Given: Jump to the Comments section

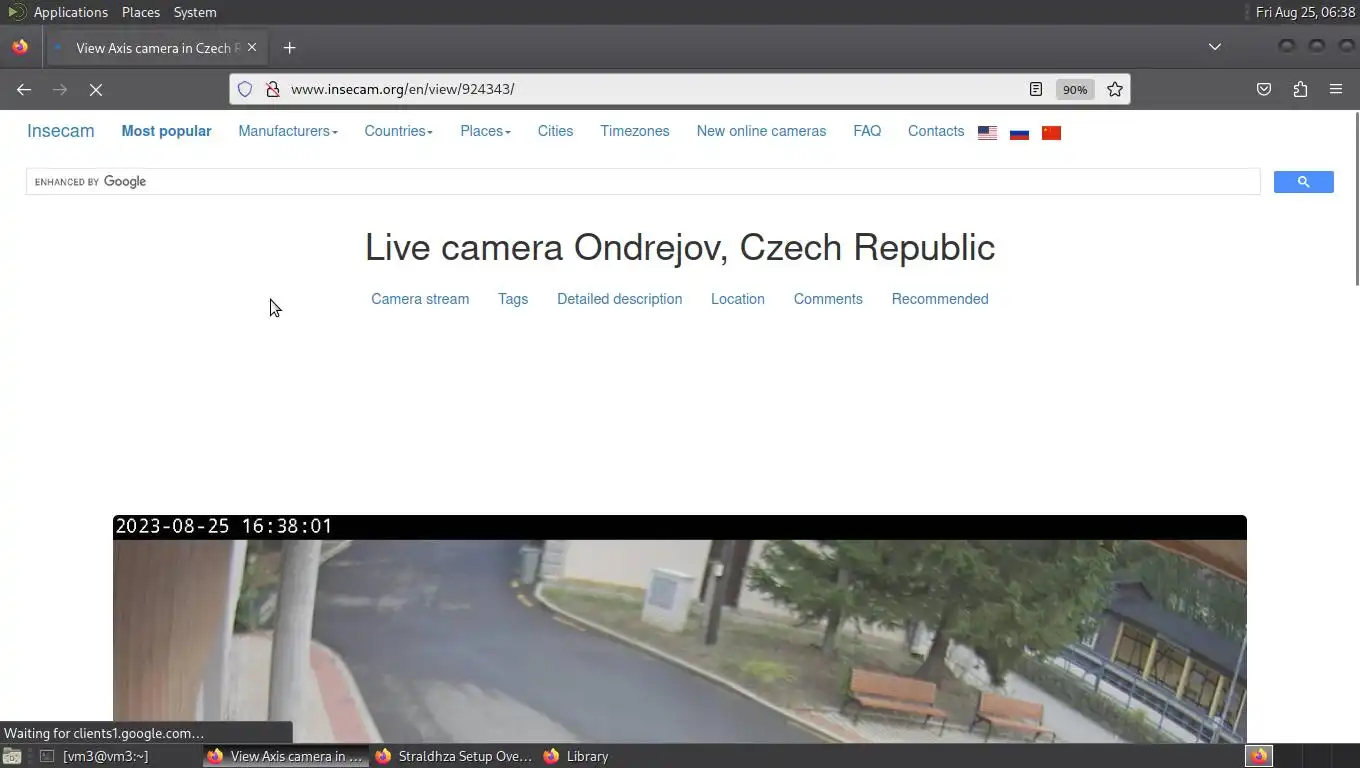Looking at the screenshot, I should (x=828, y=299).
